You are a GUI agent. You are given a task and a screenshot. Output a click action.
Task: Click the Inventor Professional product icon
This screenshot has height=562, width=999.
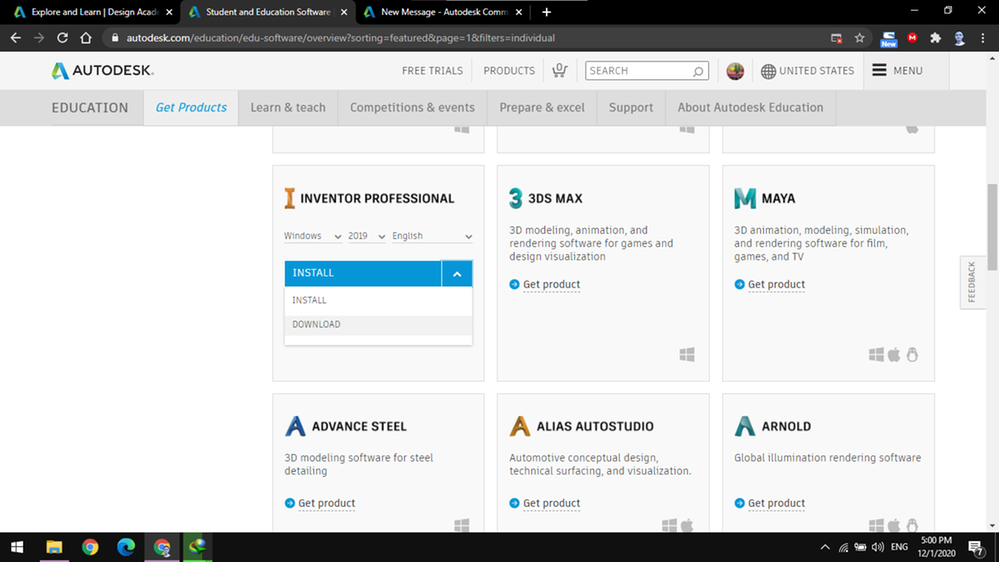289,198
